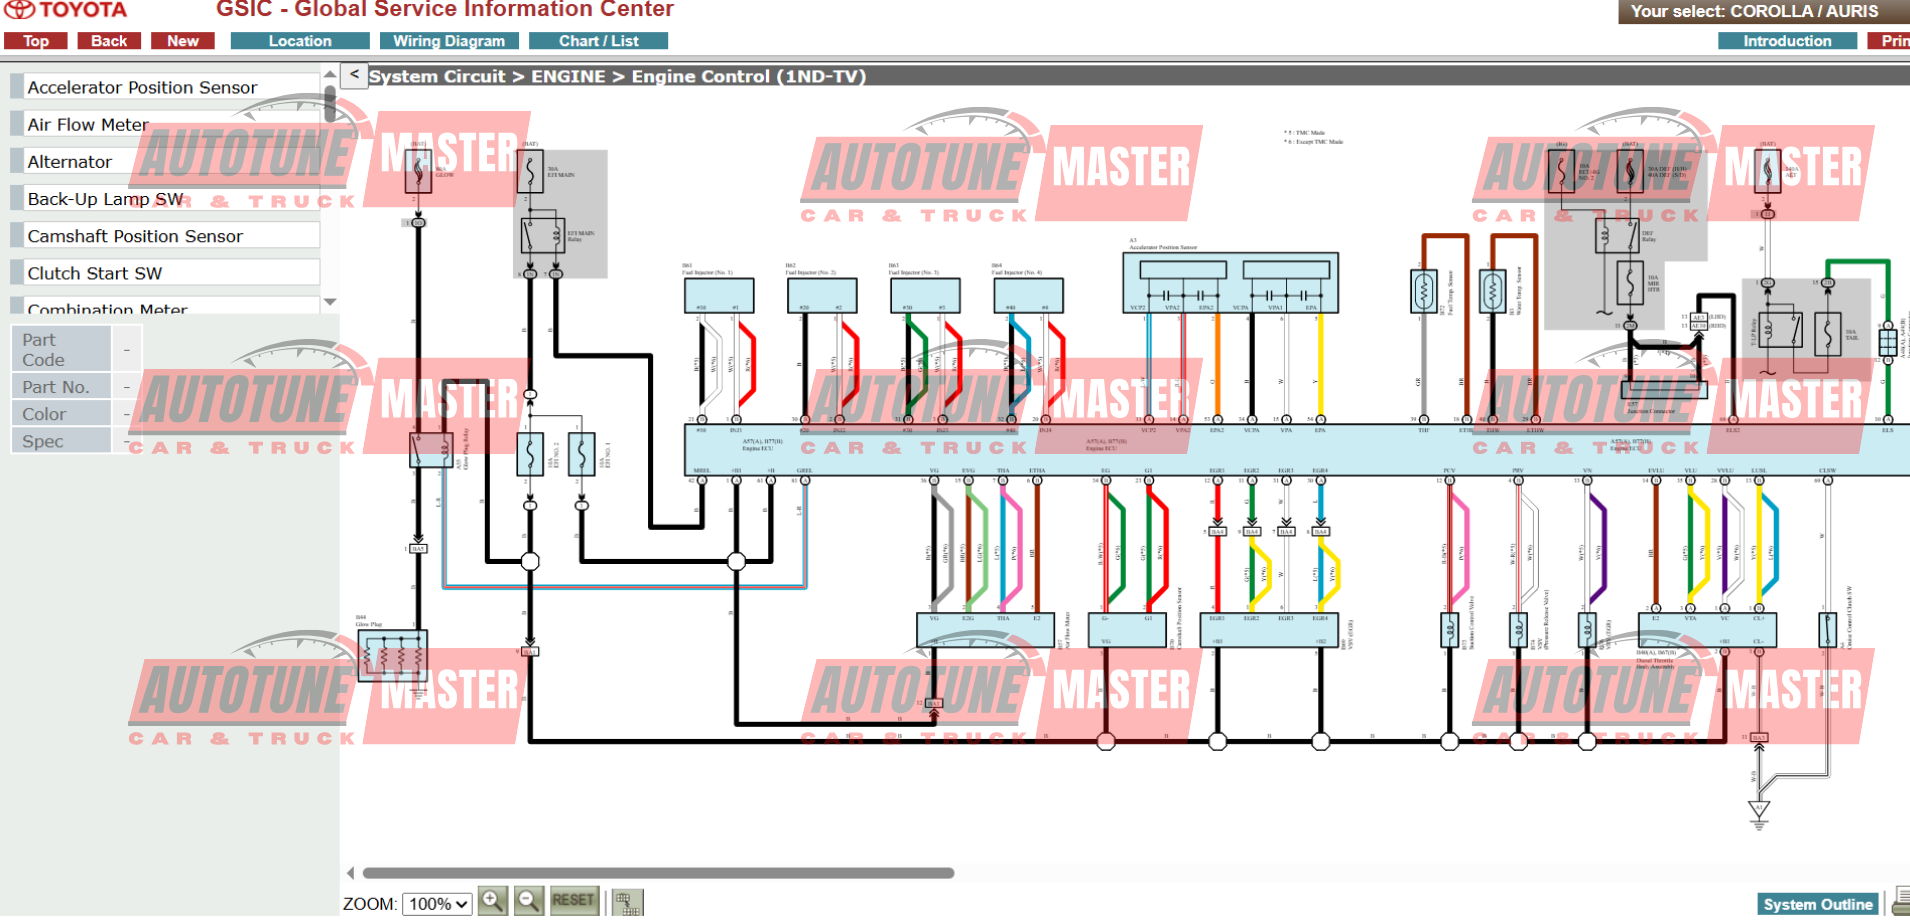Viewport: 1910px width, 921px height.
Task: Click the grid overview icon beside RESET
Action: click(627, 903)
